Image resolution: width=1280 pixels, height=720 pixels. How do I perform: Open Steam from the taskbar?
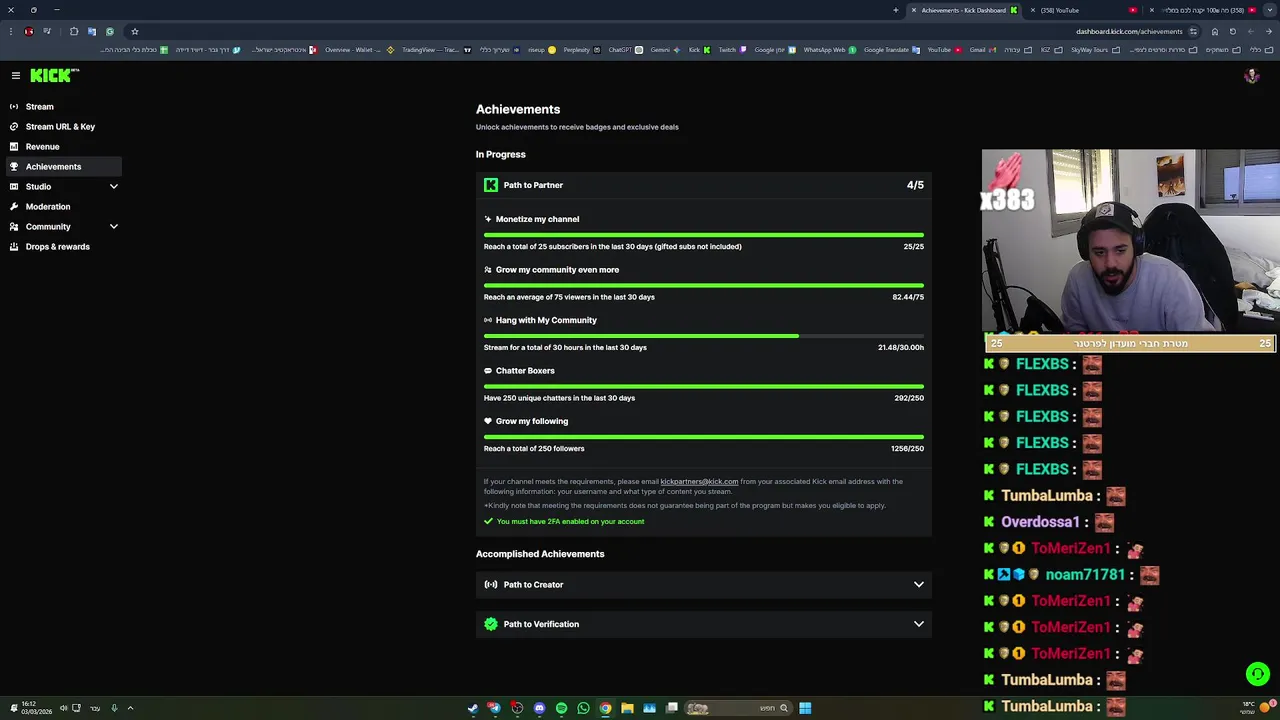pos(473,708)
